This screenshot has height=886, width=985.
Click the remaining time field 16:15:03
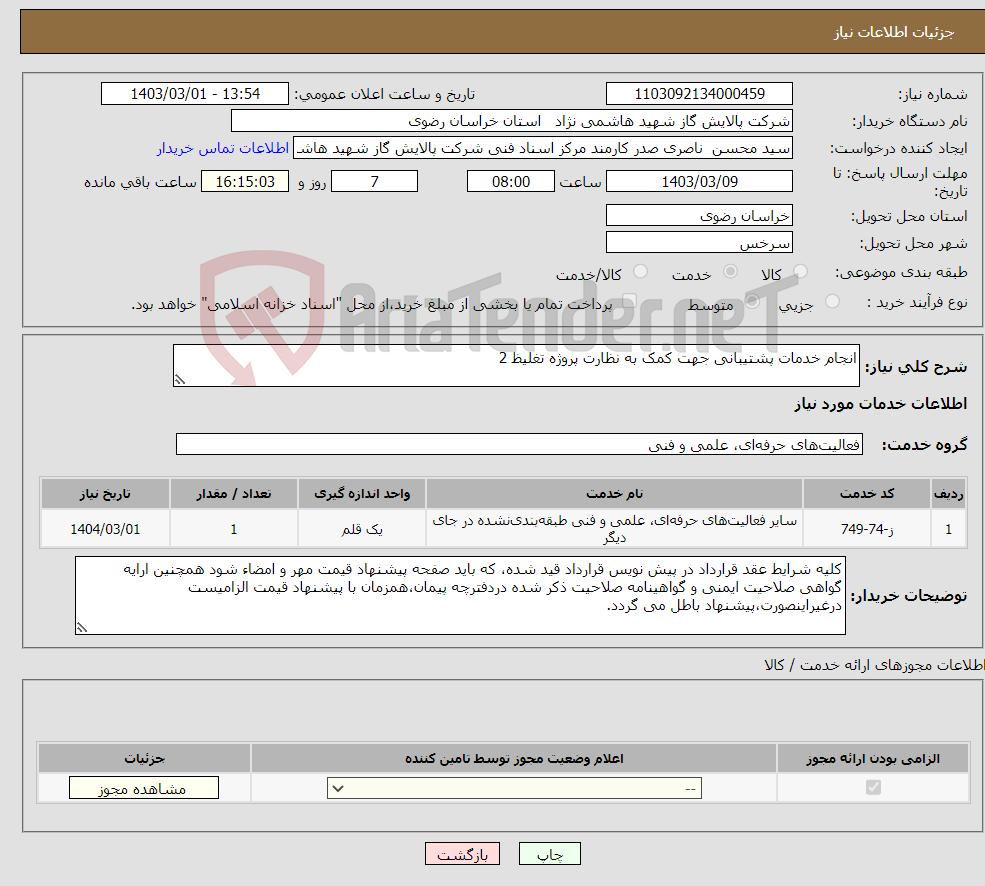click(245, 182)
